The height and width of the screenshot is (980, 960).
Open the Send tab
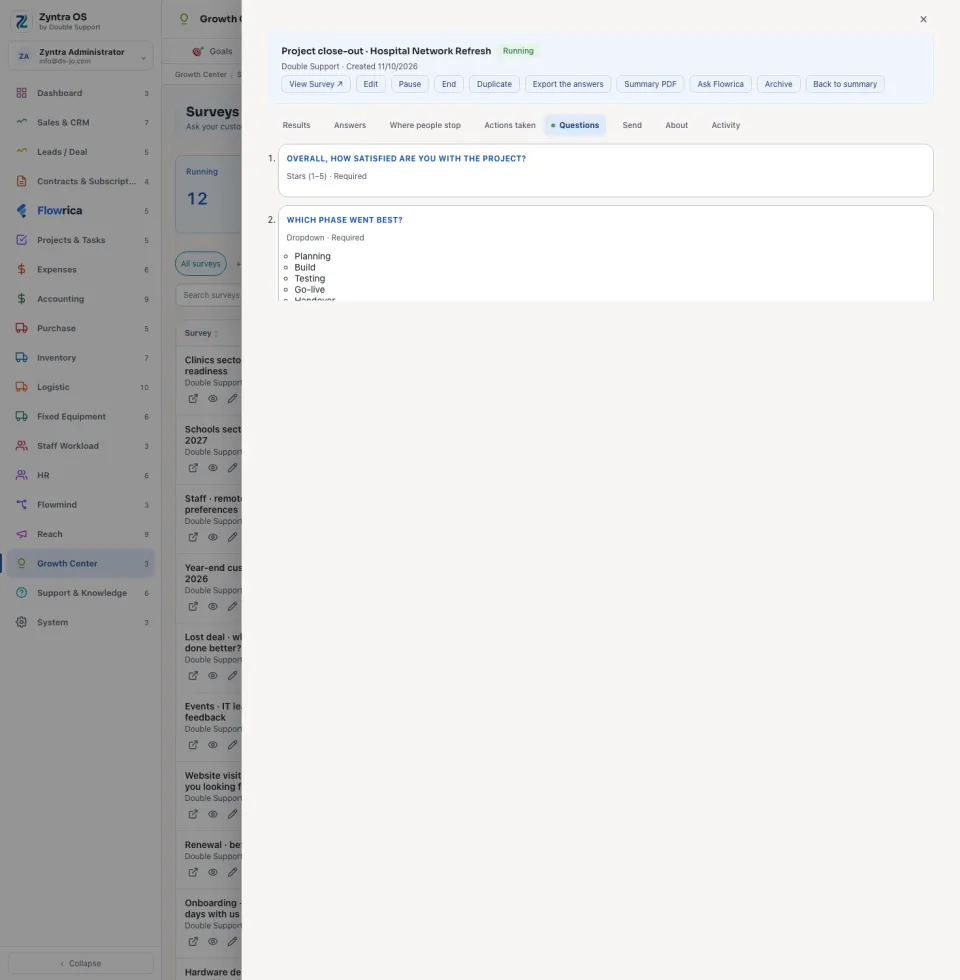click(x=632, y=125)
